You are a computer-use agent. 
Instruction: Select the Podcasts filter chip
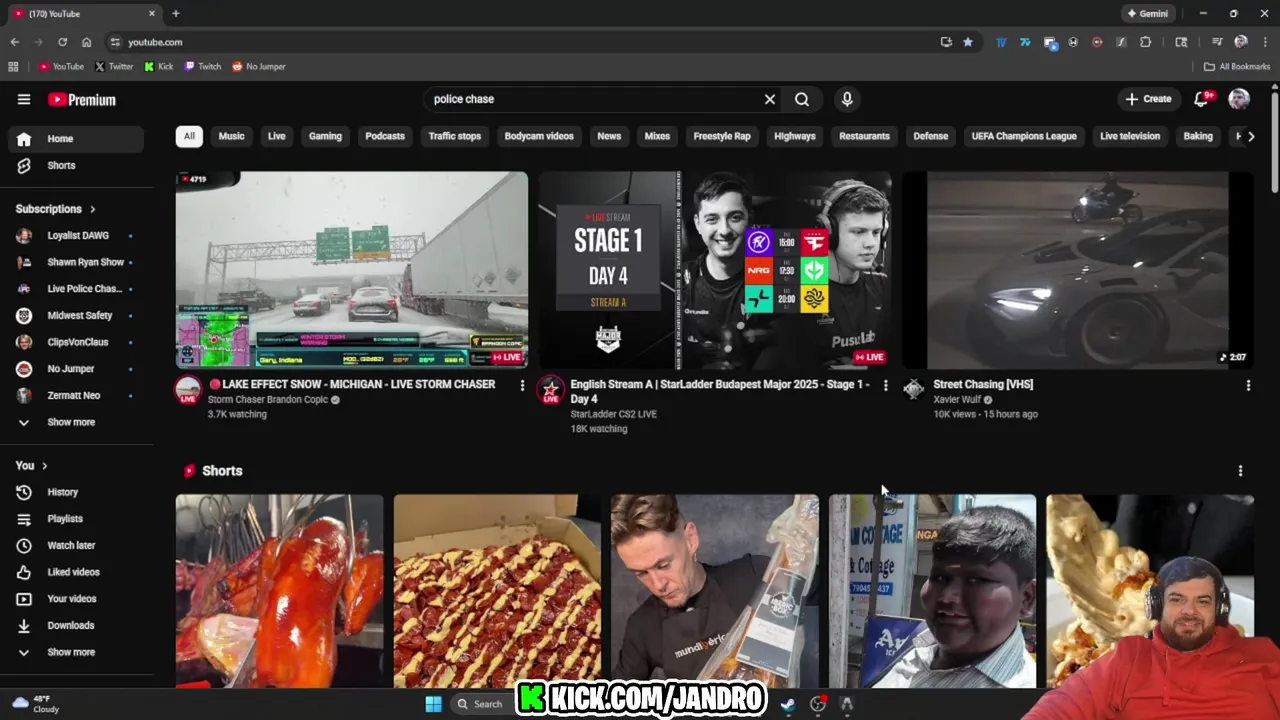385,136
